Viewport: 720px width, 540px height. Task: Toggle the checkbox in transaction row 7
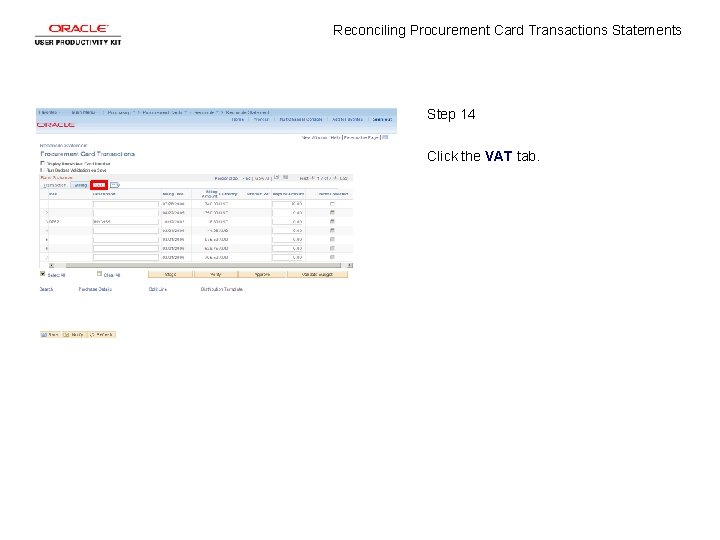[332, 257]
